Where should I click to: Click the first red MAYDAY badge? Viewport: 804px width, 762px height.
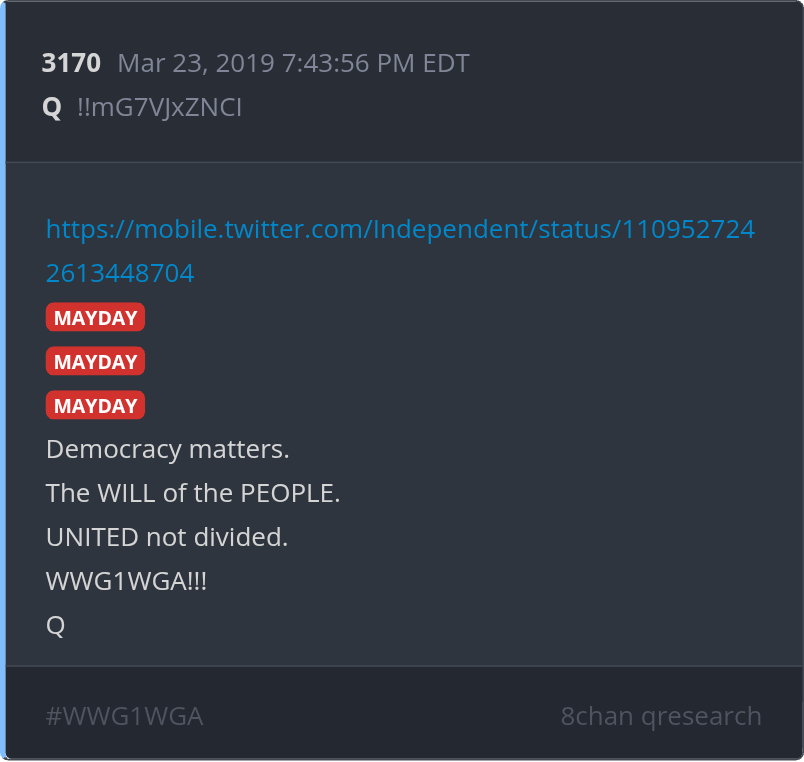[95, 317]
